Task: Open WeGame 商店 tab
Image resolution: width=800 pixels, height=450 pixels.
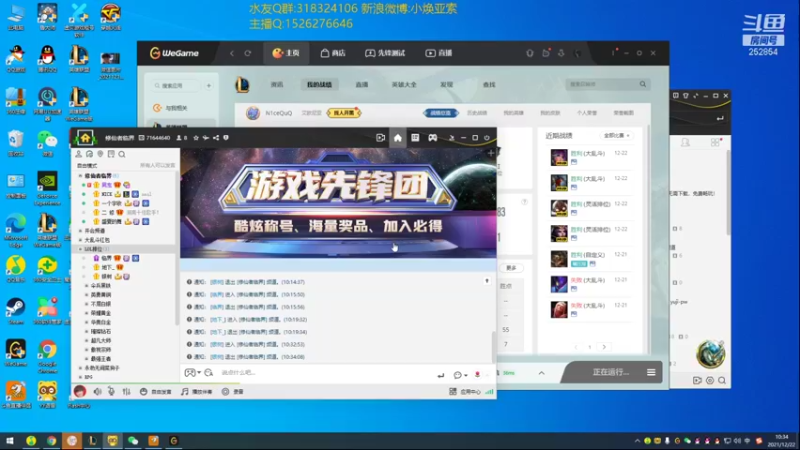Action: tap(333, 53)
